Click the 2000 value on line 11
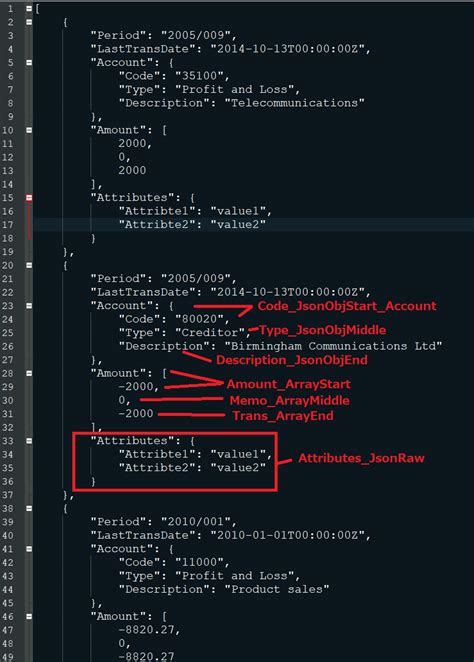The width and height of the screenshot is (474, 662). 132,143
